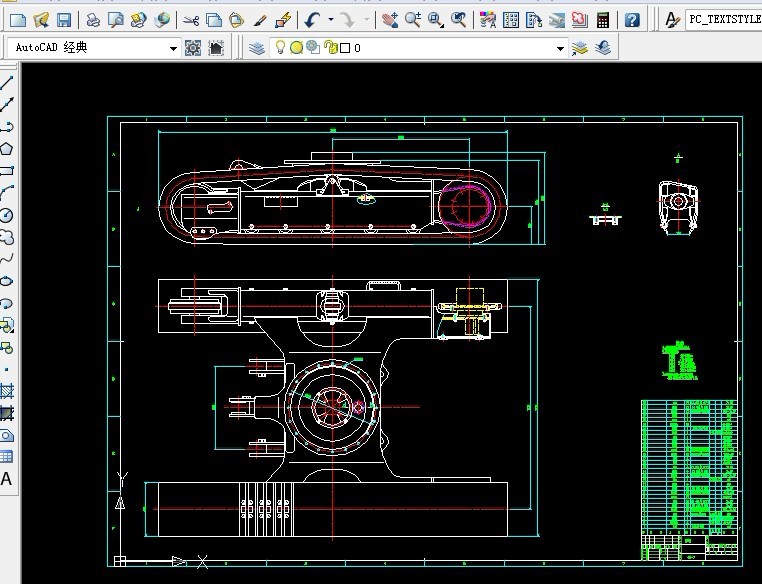Open the QuickCalc calculator

603,19
